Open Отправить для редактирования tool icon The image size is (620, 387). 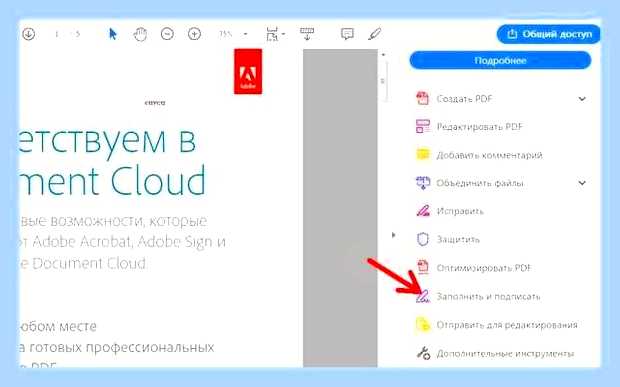[x=423, y=325]
